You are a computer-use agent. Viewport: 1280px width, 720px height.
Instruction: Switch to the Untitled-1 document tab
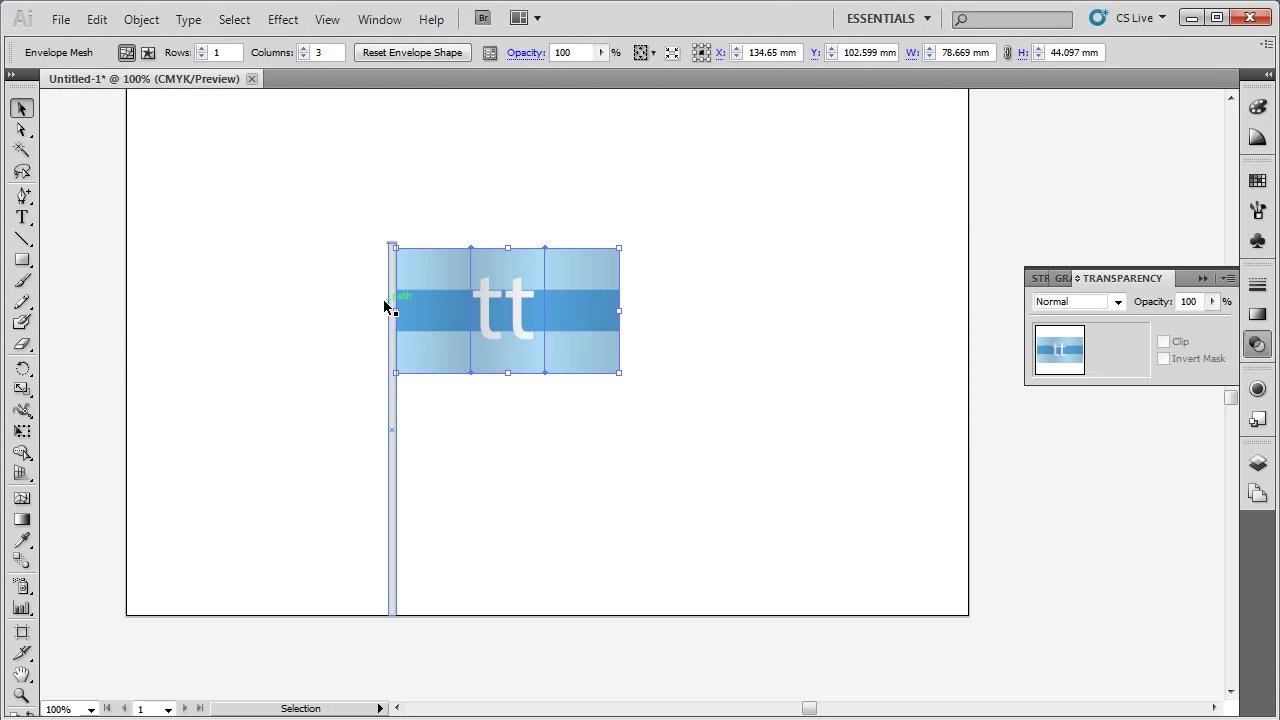(x=144, y=79)
